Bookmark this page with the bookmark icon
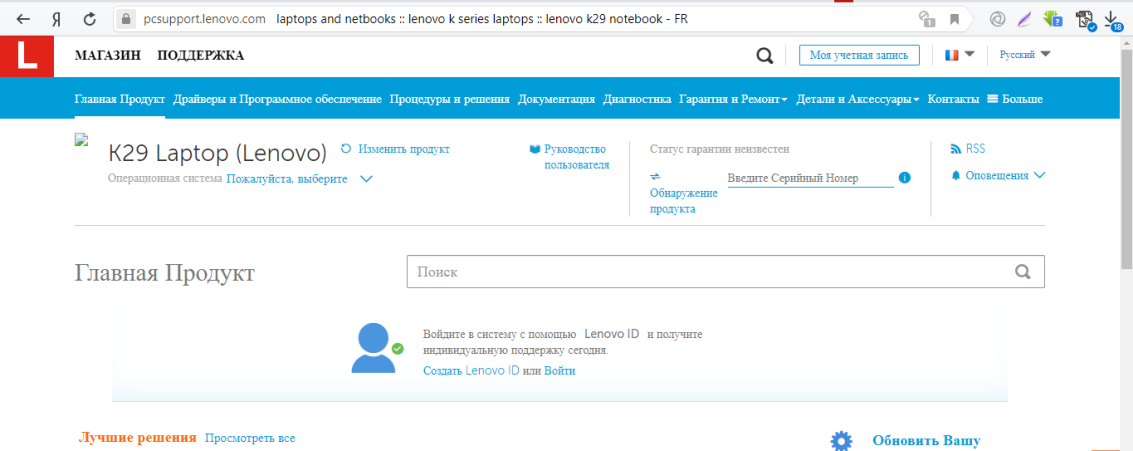Image resolution: width=1133 pixels, height=451 pixels. click(x=955, y=20)
